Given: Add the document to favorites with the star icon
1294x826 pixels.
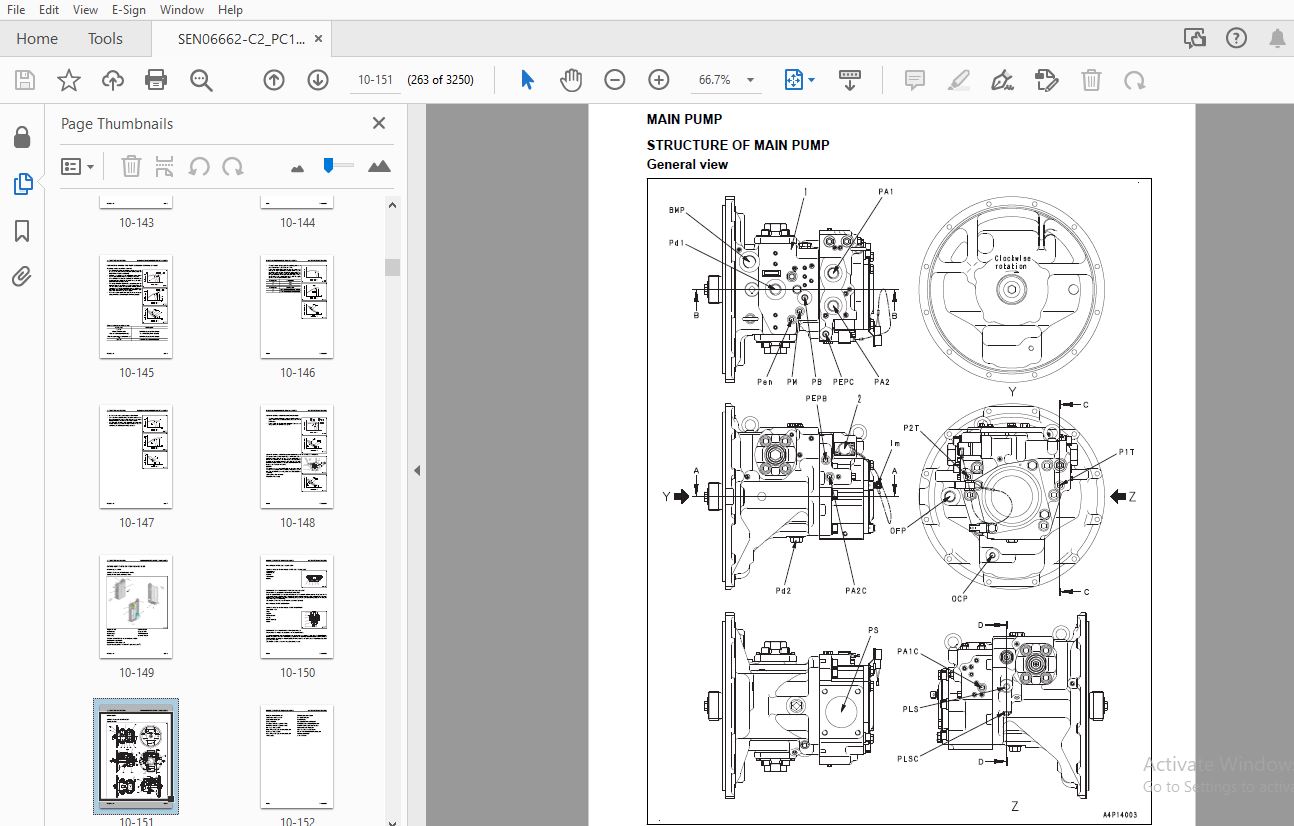Looking at the screenshot, I should coord(69,80).
